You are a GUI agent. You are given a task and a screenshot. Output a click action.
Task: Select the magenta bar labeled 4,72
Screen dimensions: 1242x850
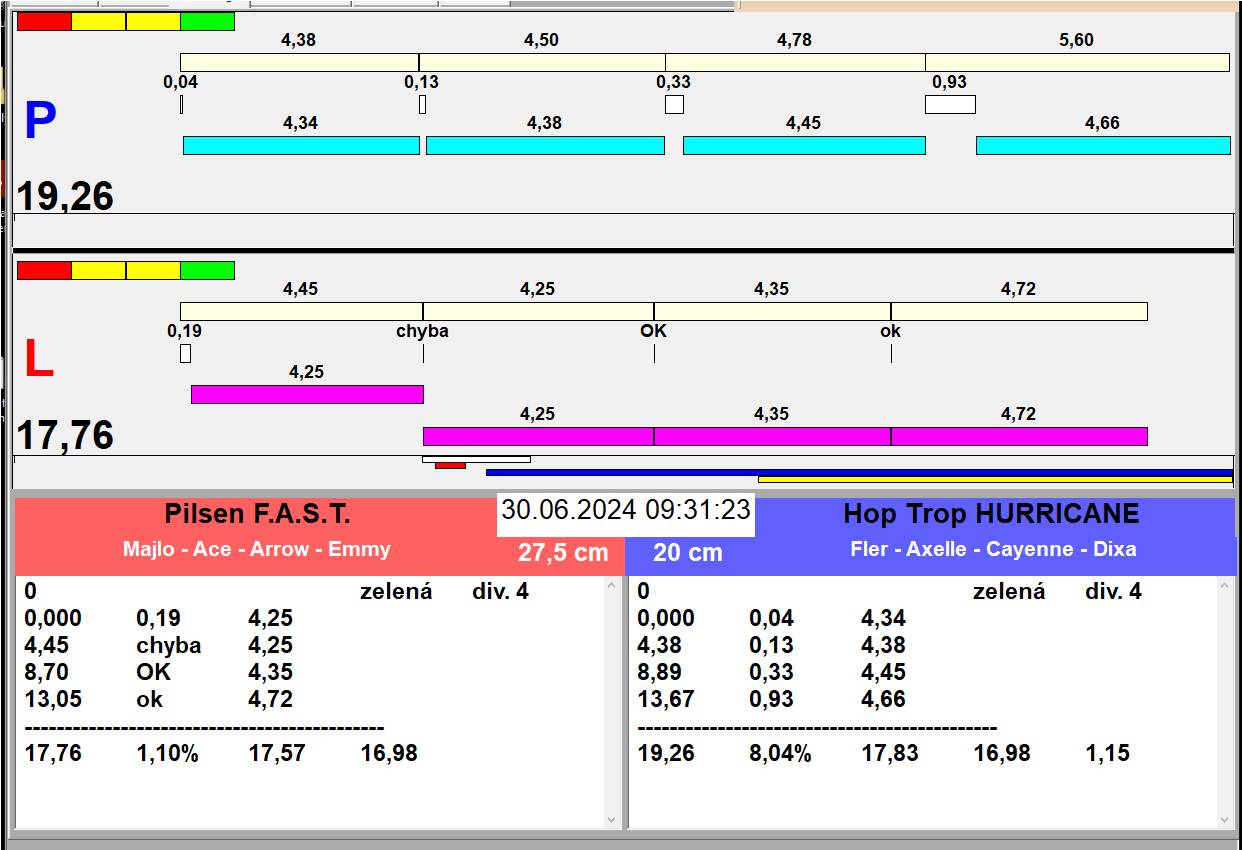click(1018, 436)
